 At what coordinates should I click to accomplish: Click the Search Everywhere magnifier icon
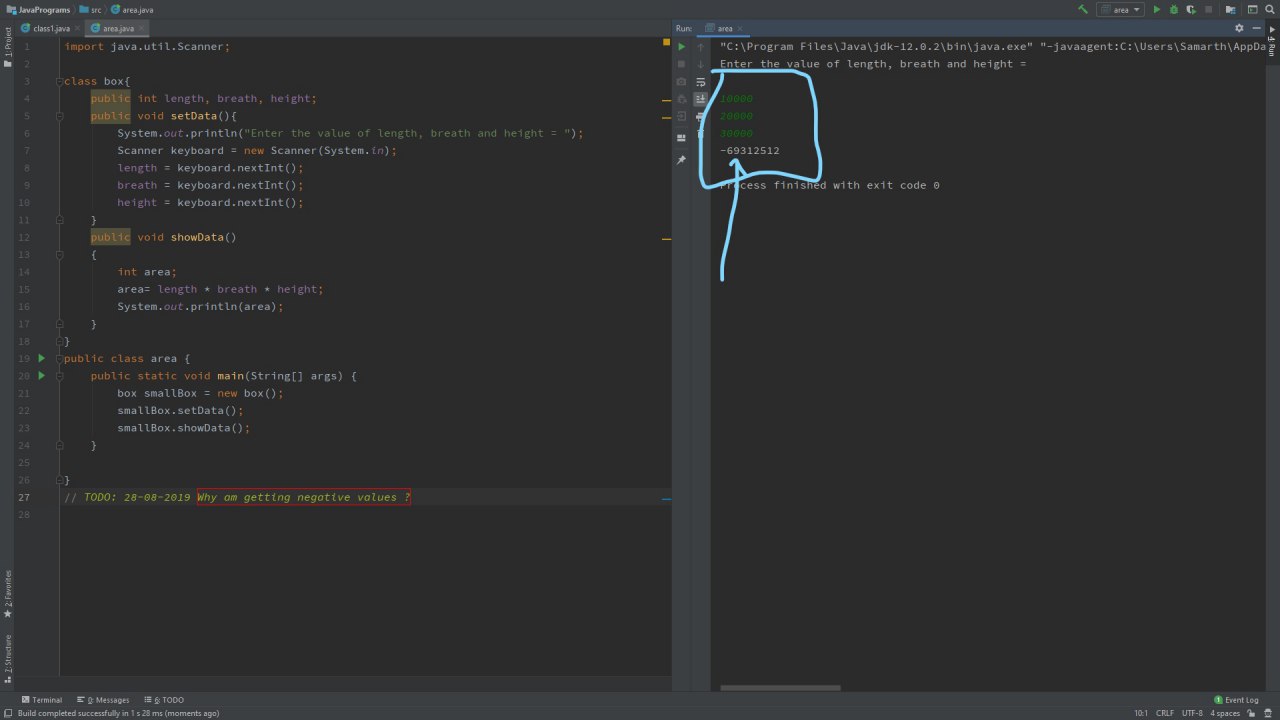tap(1269, 9)
